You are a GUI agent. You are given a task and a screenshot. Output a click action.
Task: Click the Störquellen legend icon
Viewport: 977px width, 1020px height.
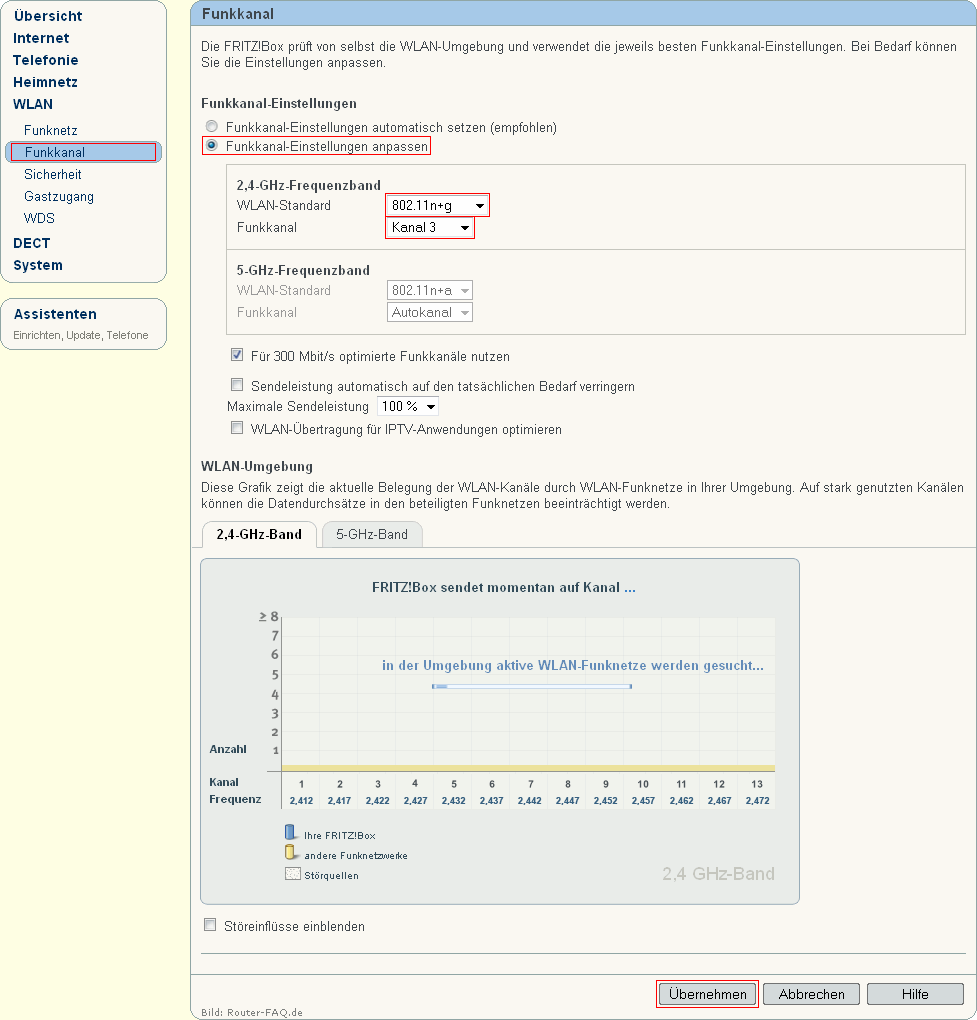(292, 874)
